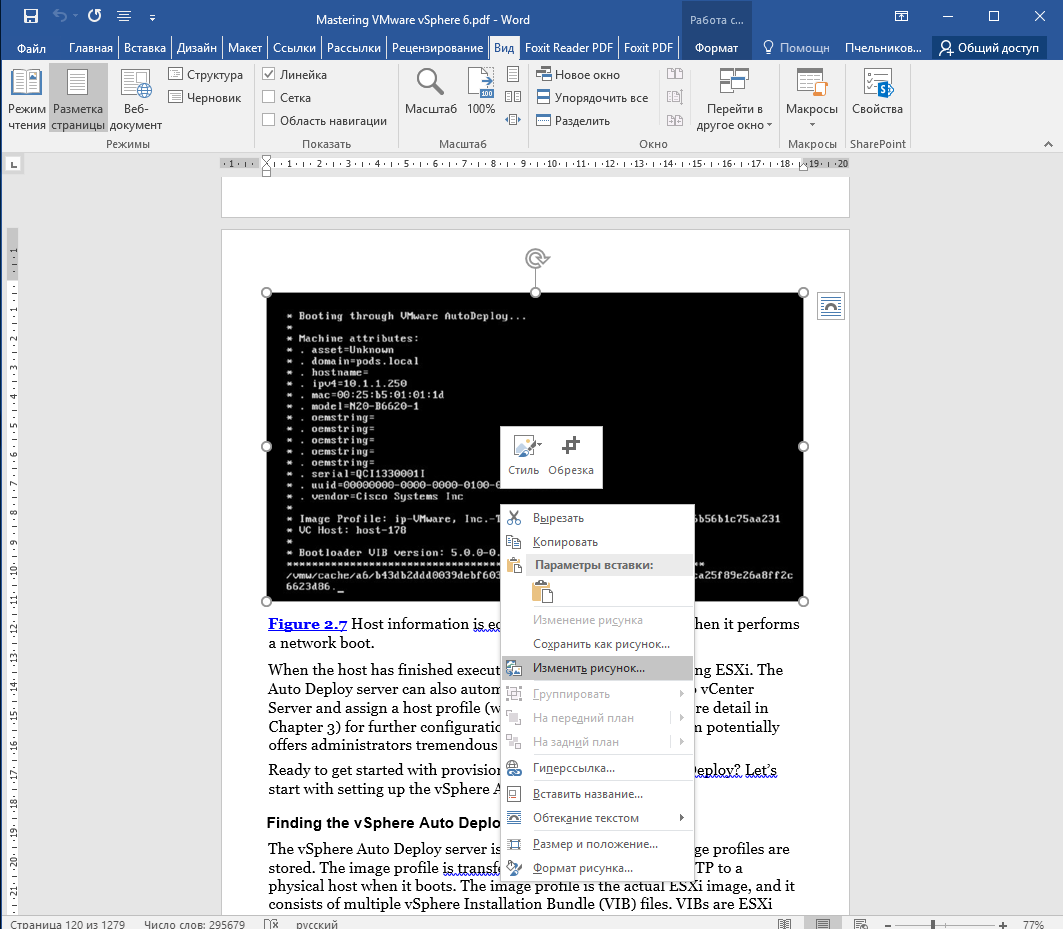Image resolution: width=1063 pixels, height=929 pixels.
Task: Click the русский language status
Action: [x=317, y=924]
